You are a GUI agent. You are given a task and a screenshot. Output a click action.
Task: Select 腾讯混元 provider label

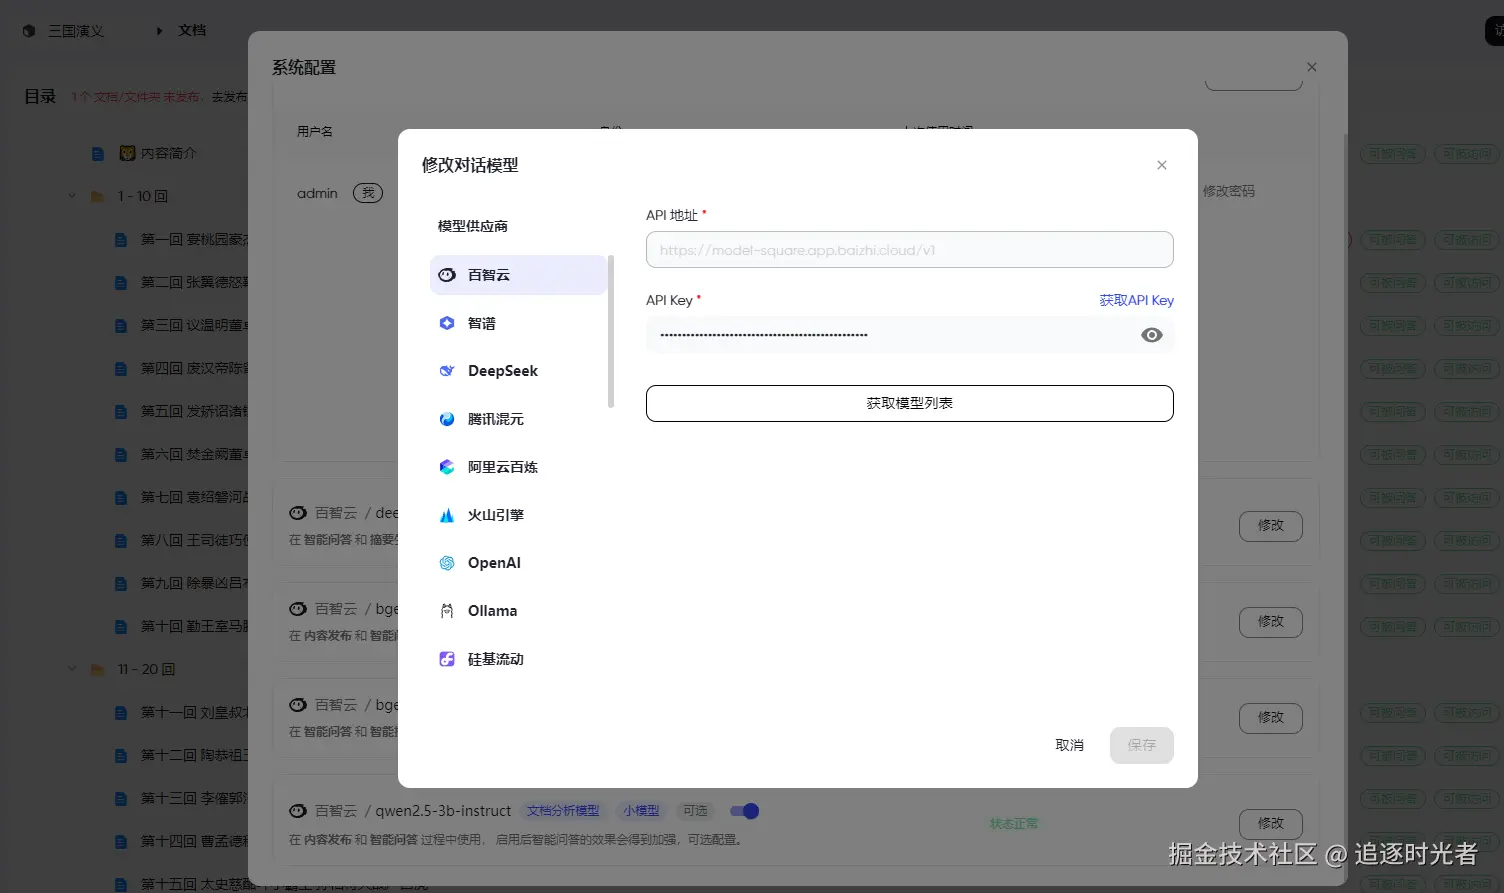pyautogui.click(x=496, y=419)
